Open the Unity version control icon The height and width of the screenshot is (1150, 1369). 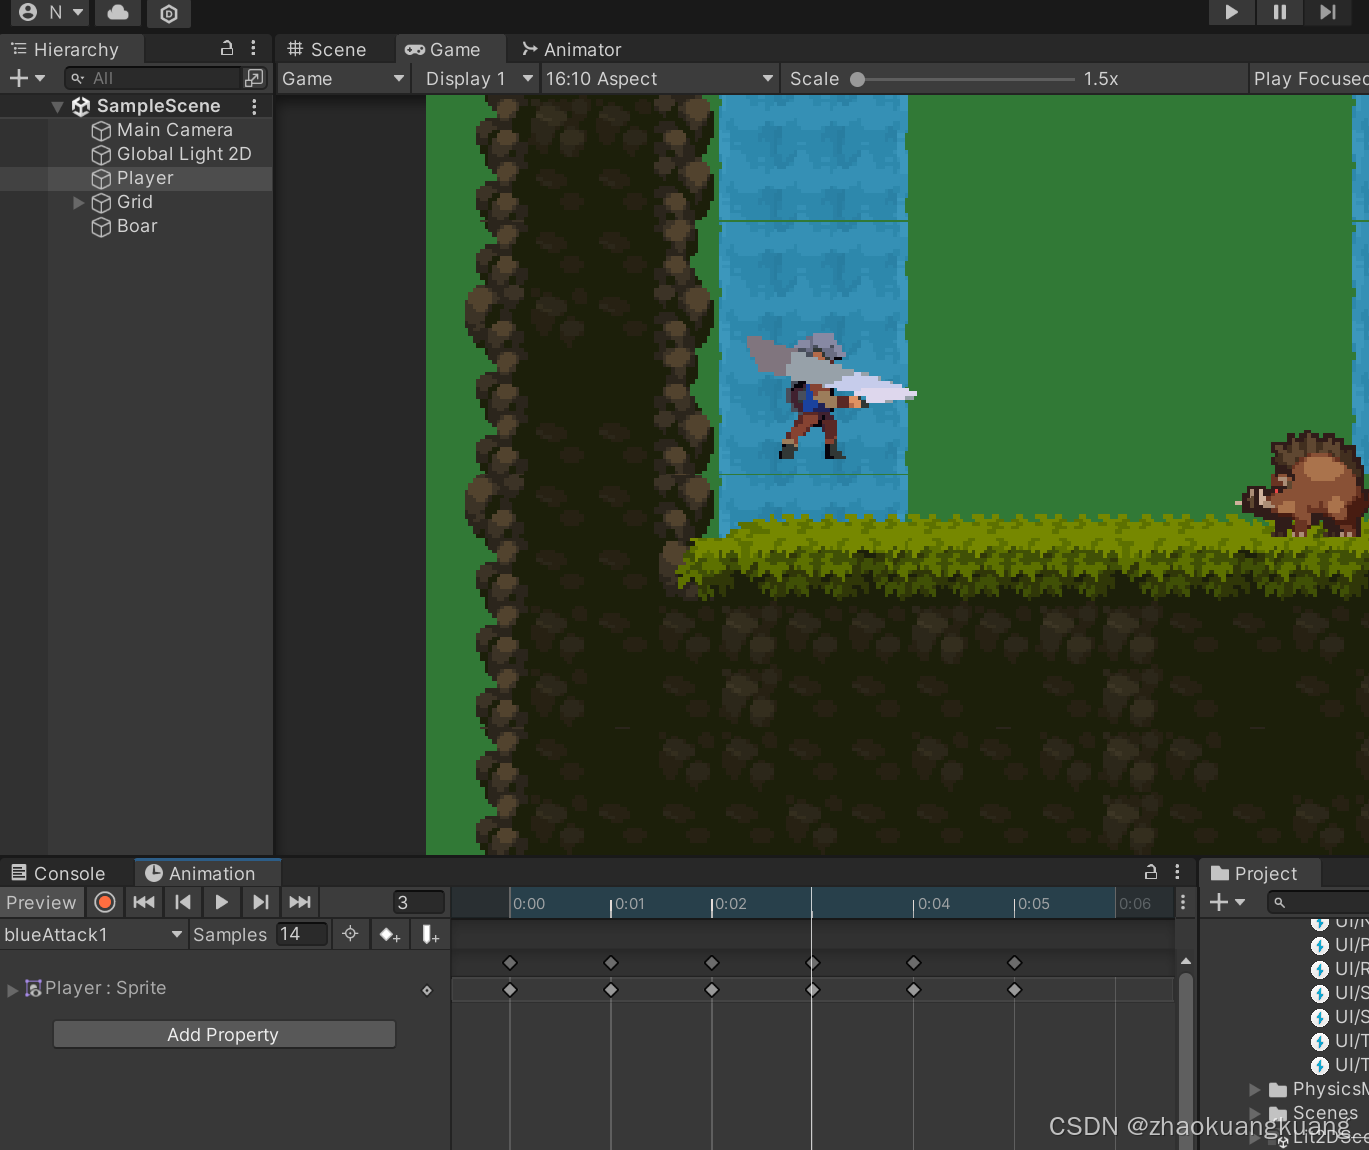169,13
